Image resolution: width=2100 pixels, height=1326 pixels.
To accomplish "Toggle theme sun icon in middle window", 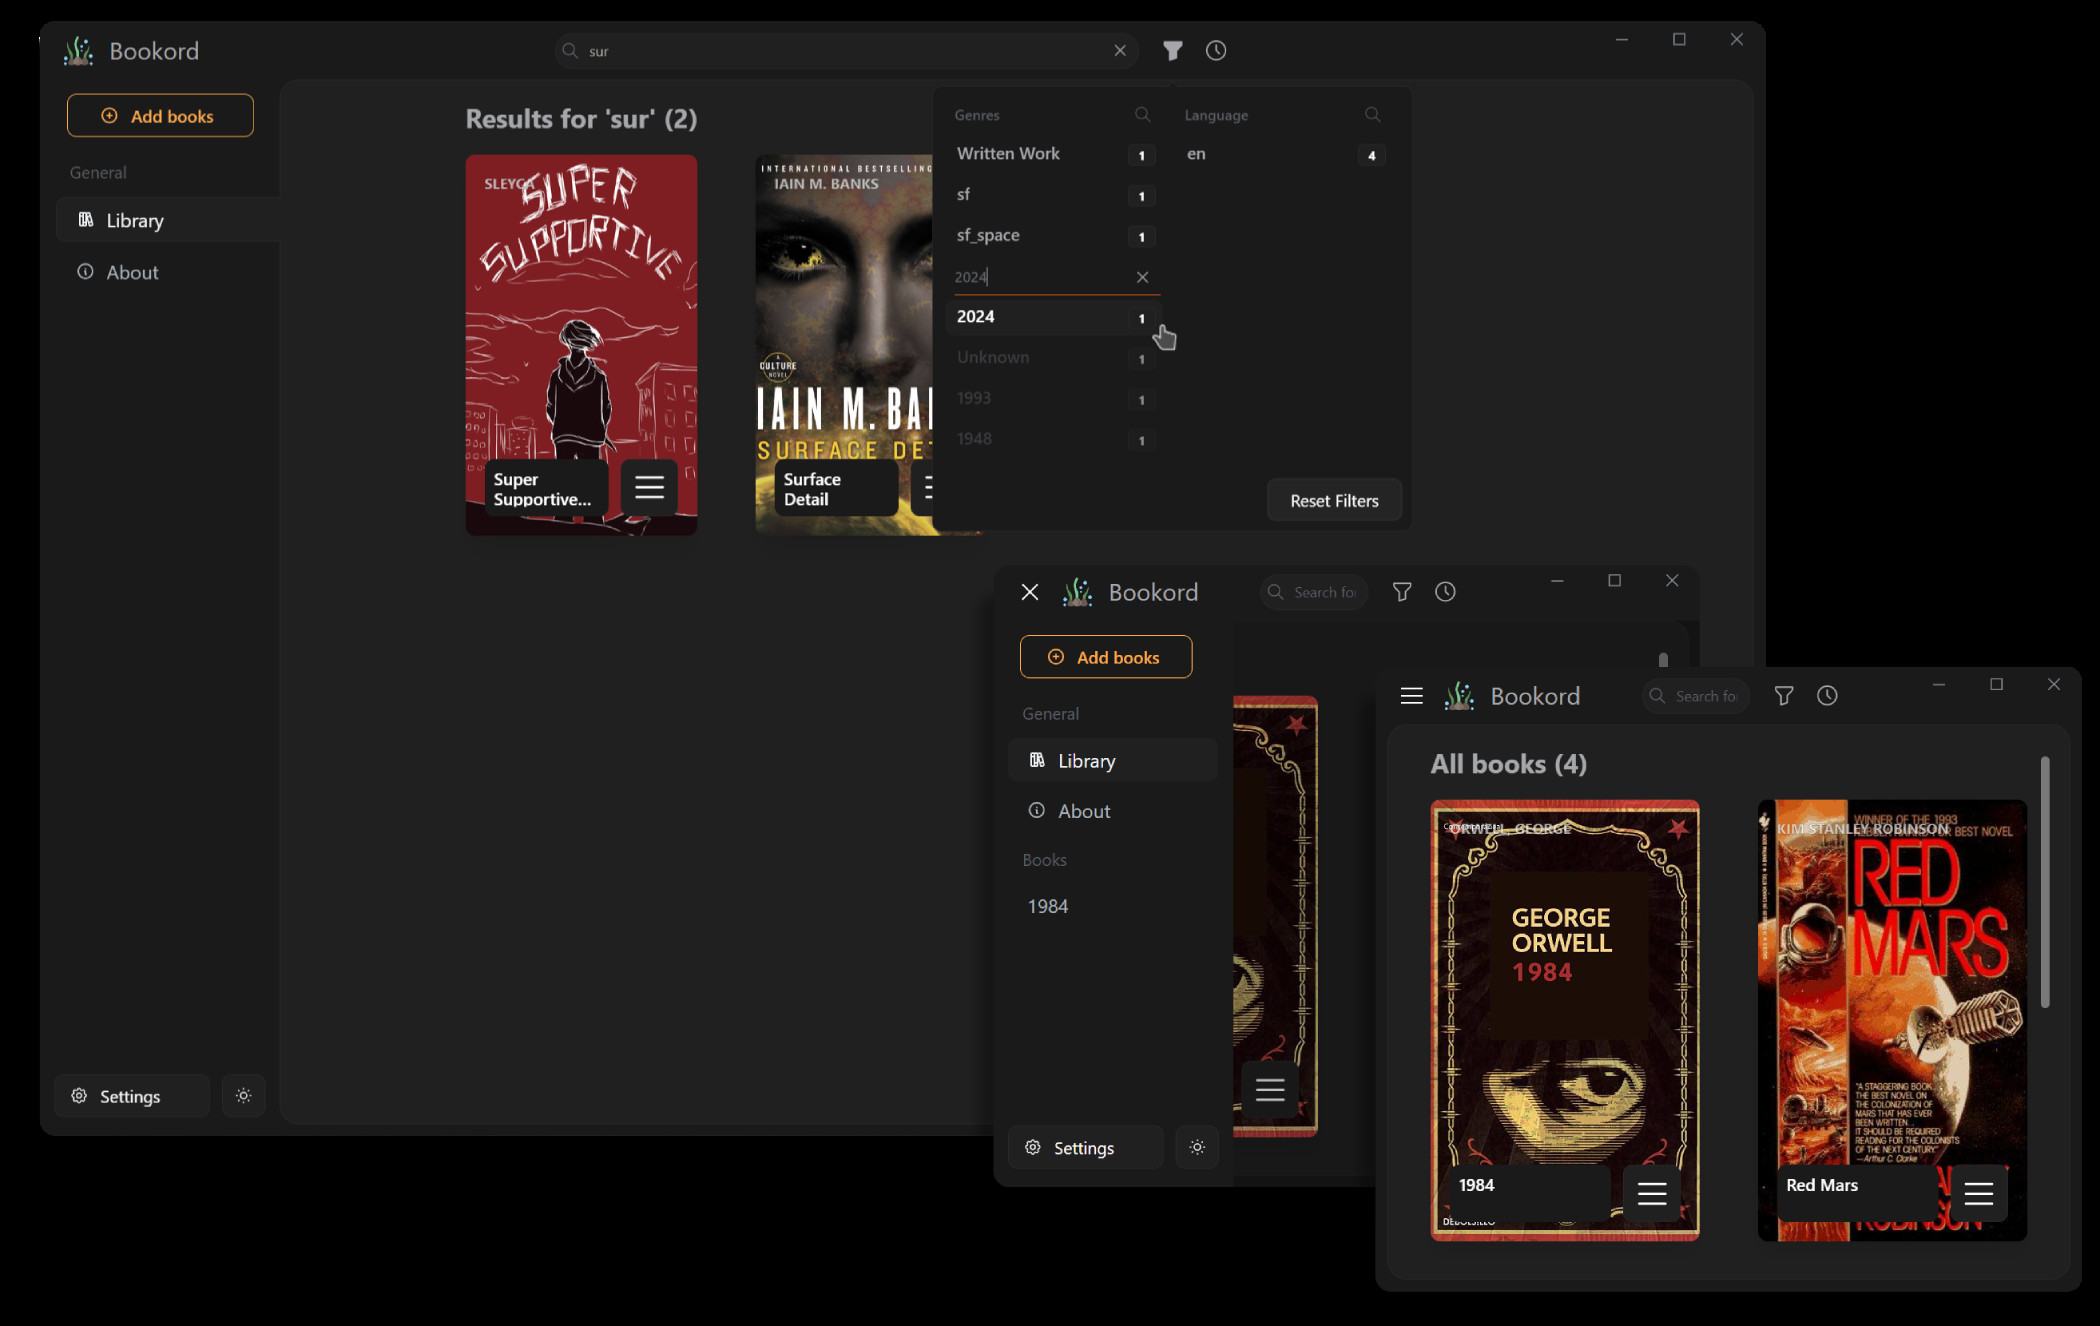I will [1197, 1147].
